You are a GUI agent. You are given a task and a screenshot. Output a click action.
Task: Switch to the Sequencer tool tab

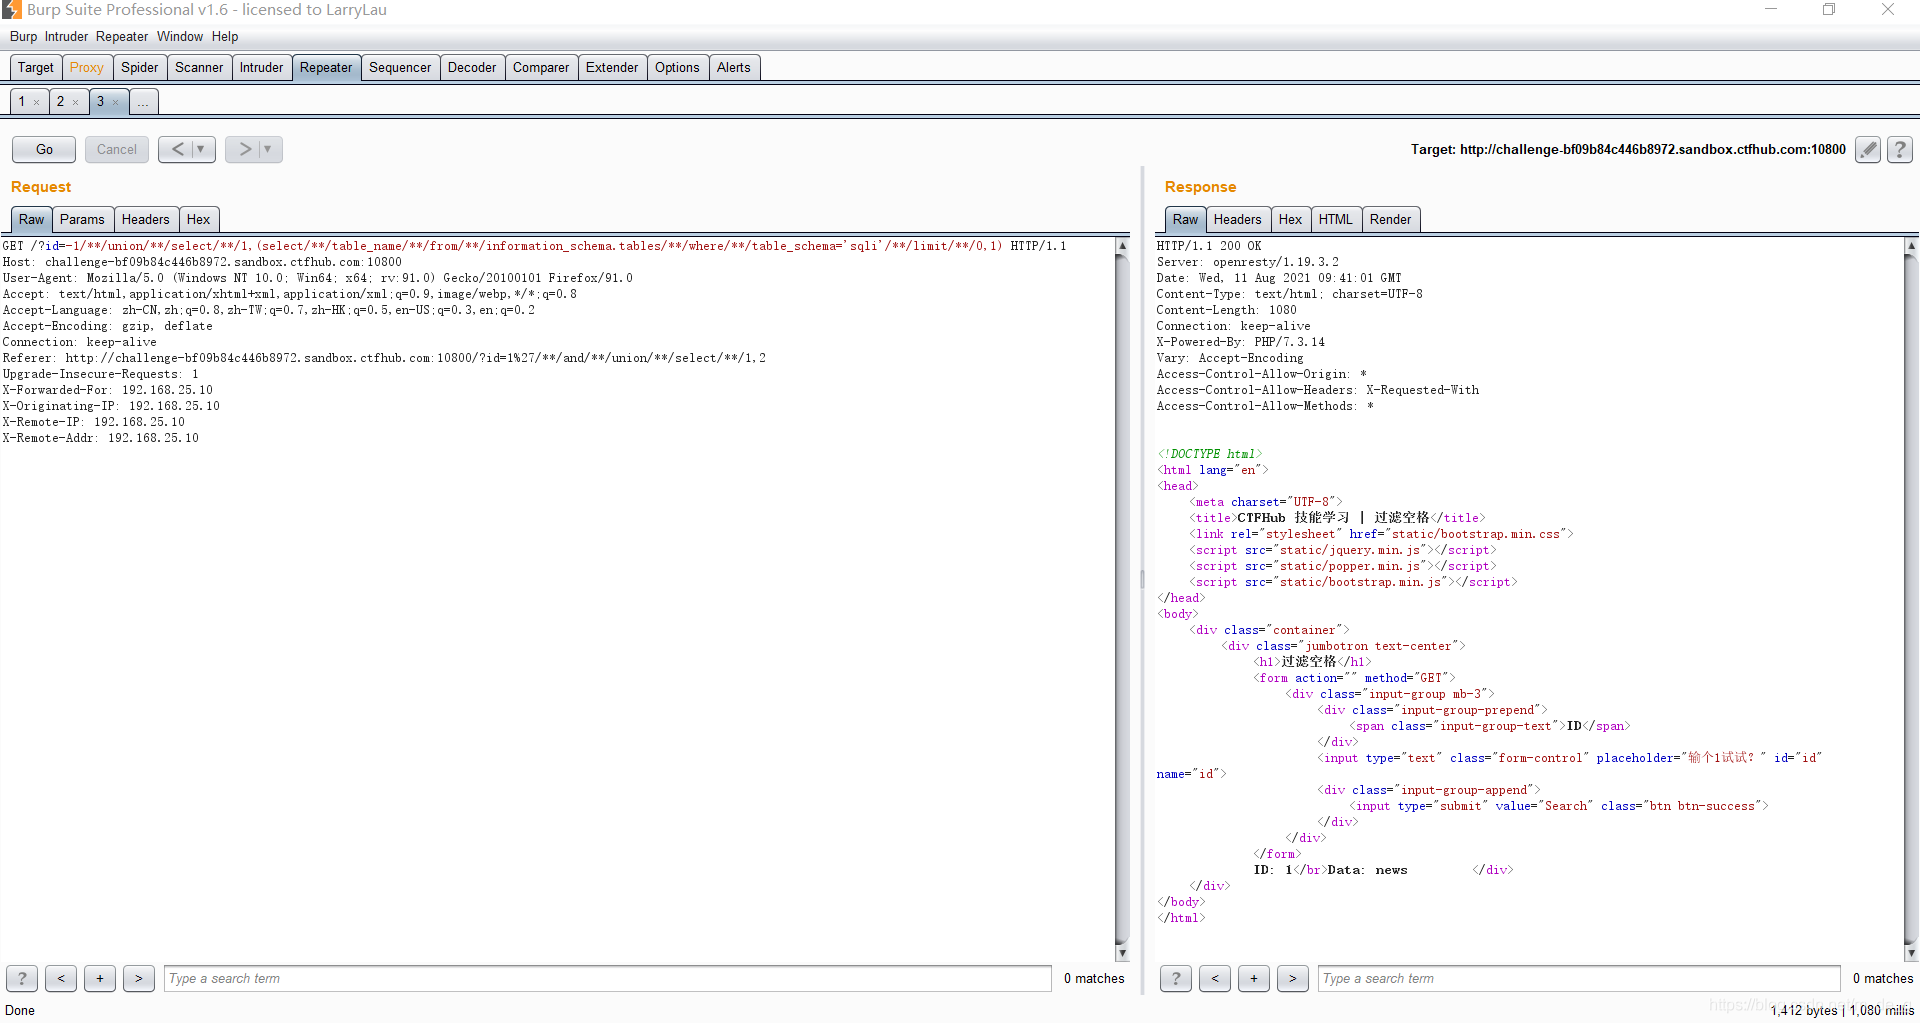(400, 68)
